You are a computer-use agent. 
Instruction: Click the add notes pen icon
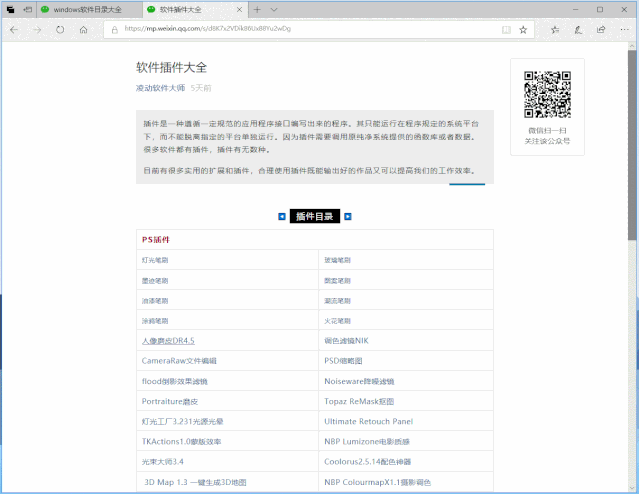[x=578, y=30]
